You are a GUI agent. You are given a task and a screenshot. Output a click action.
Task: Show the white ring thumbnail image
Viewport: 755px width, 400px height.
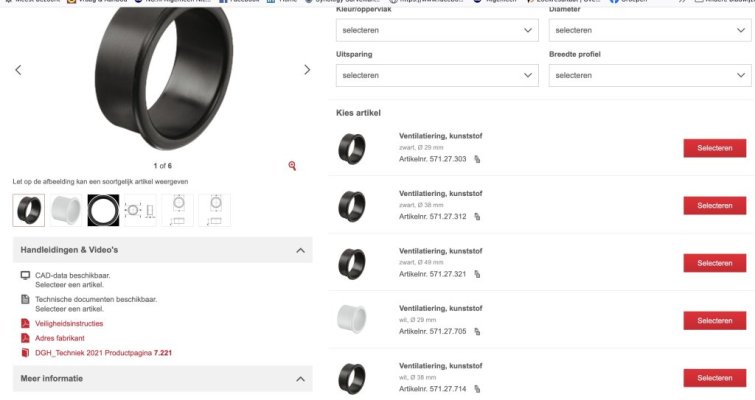pyautogui.click(x=65, y=210)
